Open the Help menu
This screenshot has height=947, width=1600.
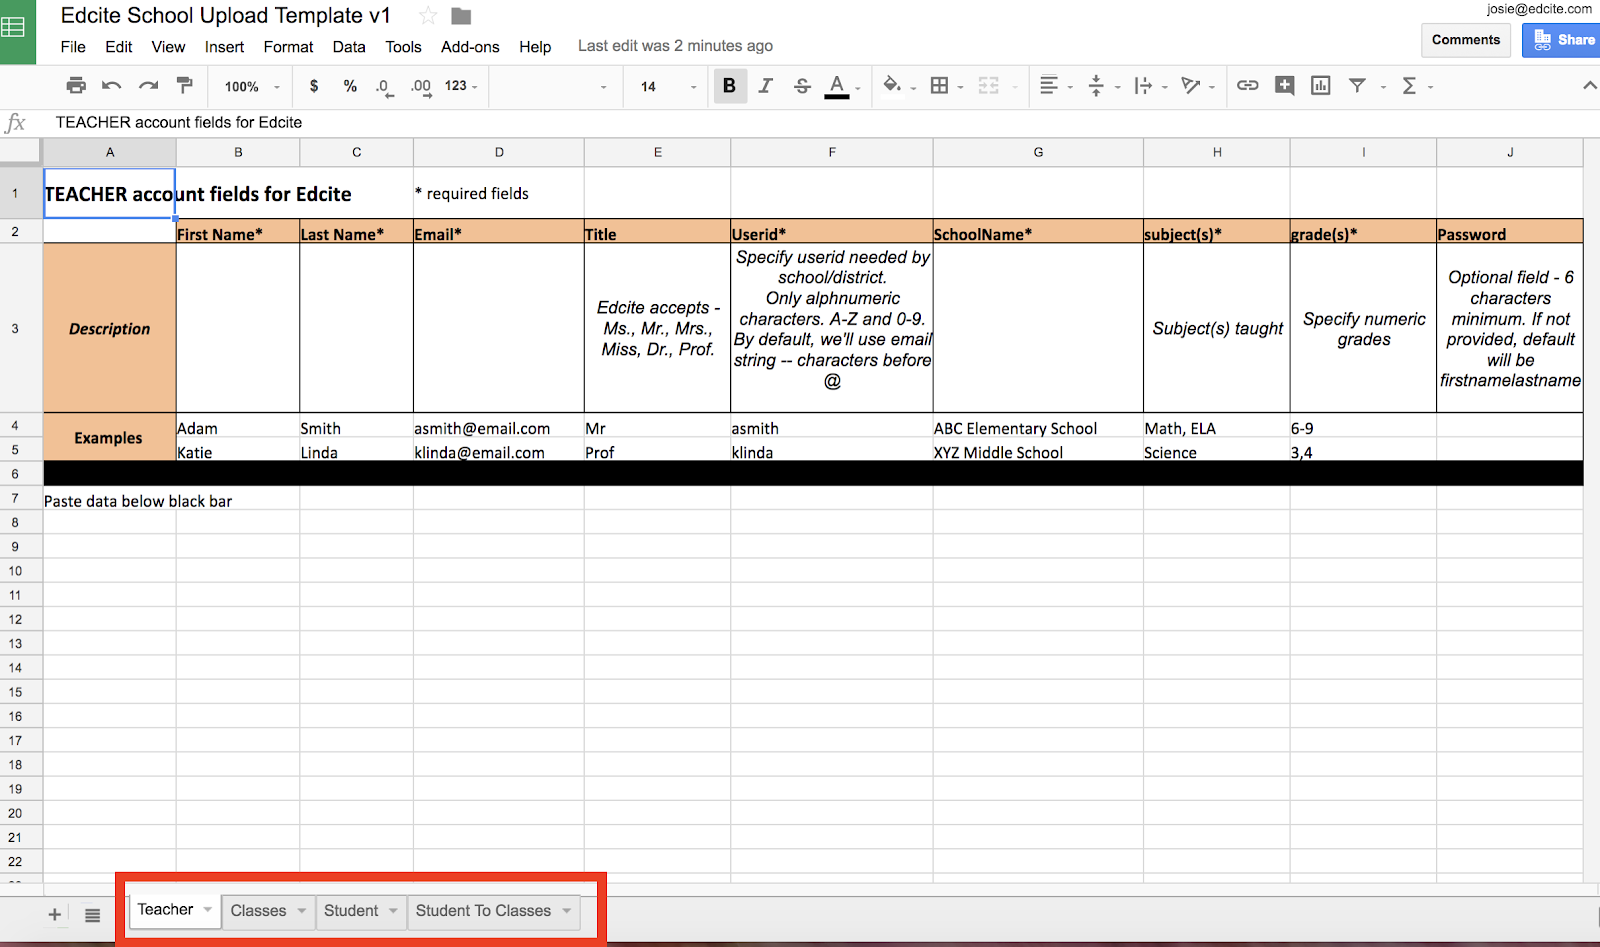[535, 47]
